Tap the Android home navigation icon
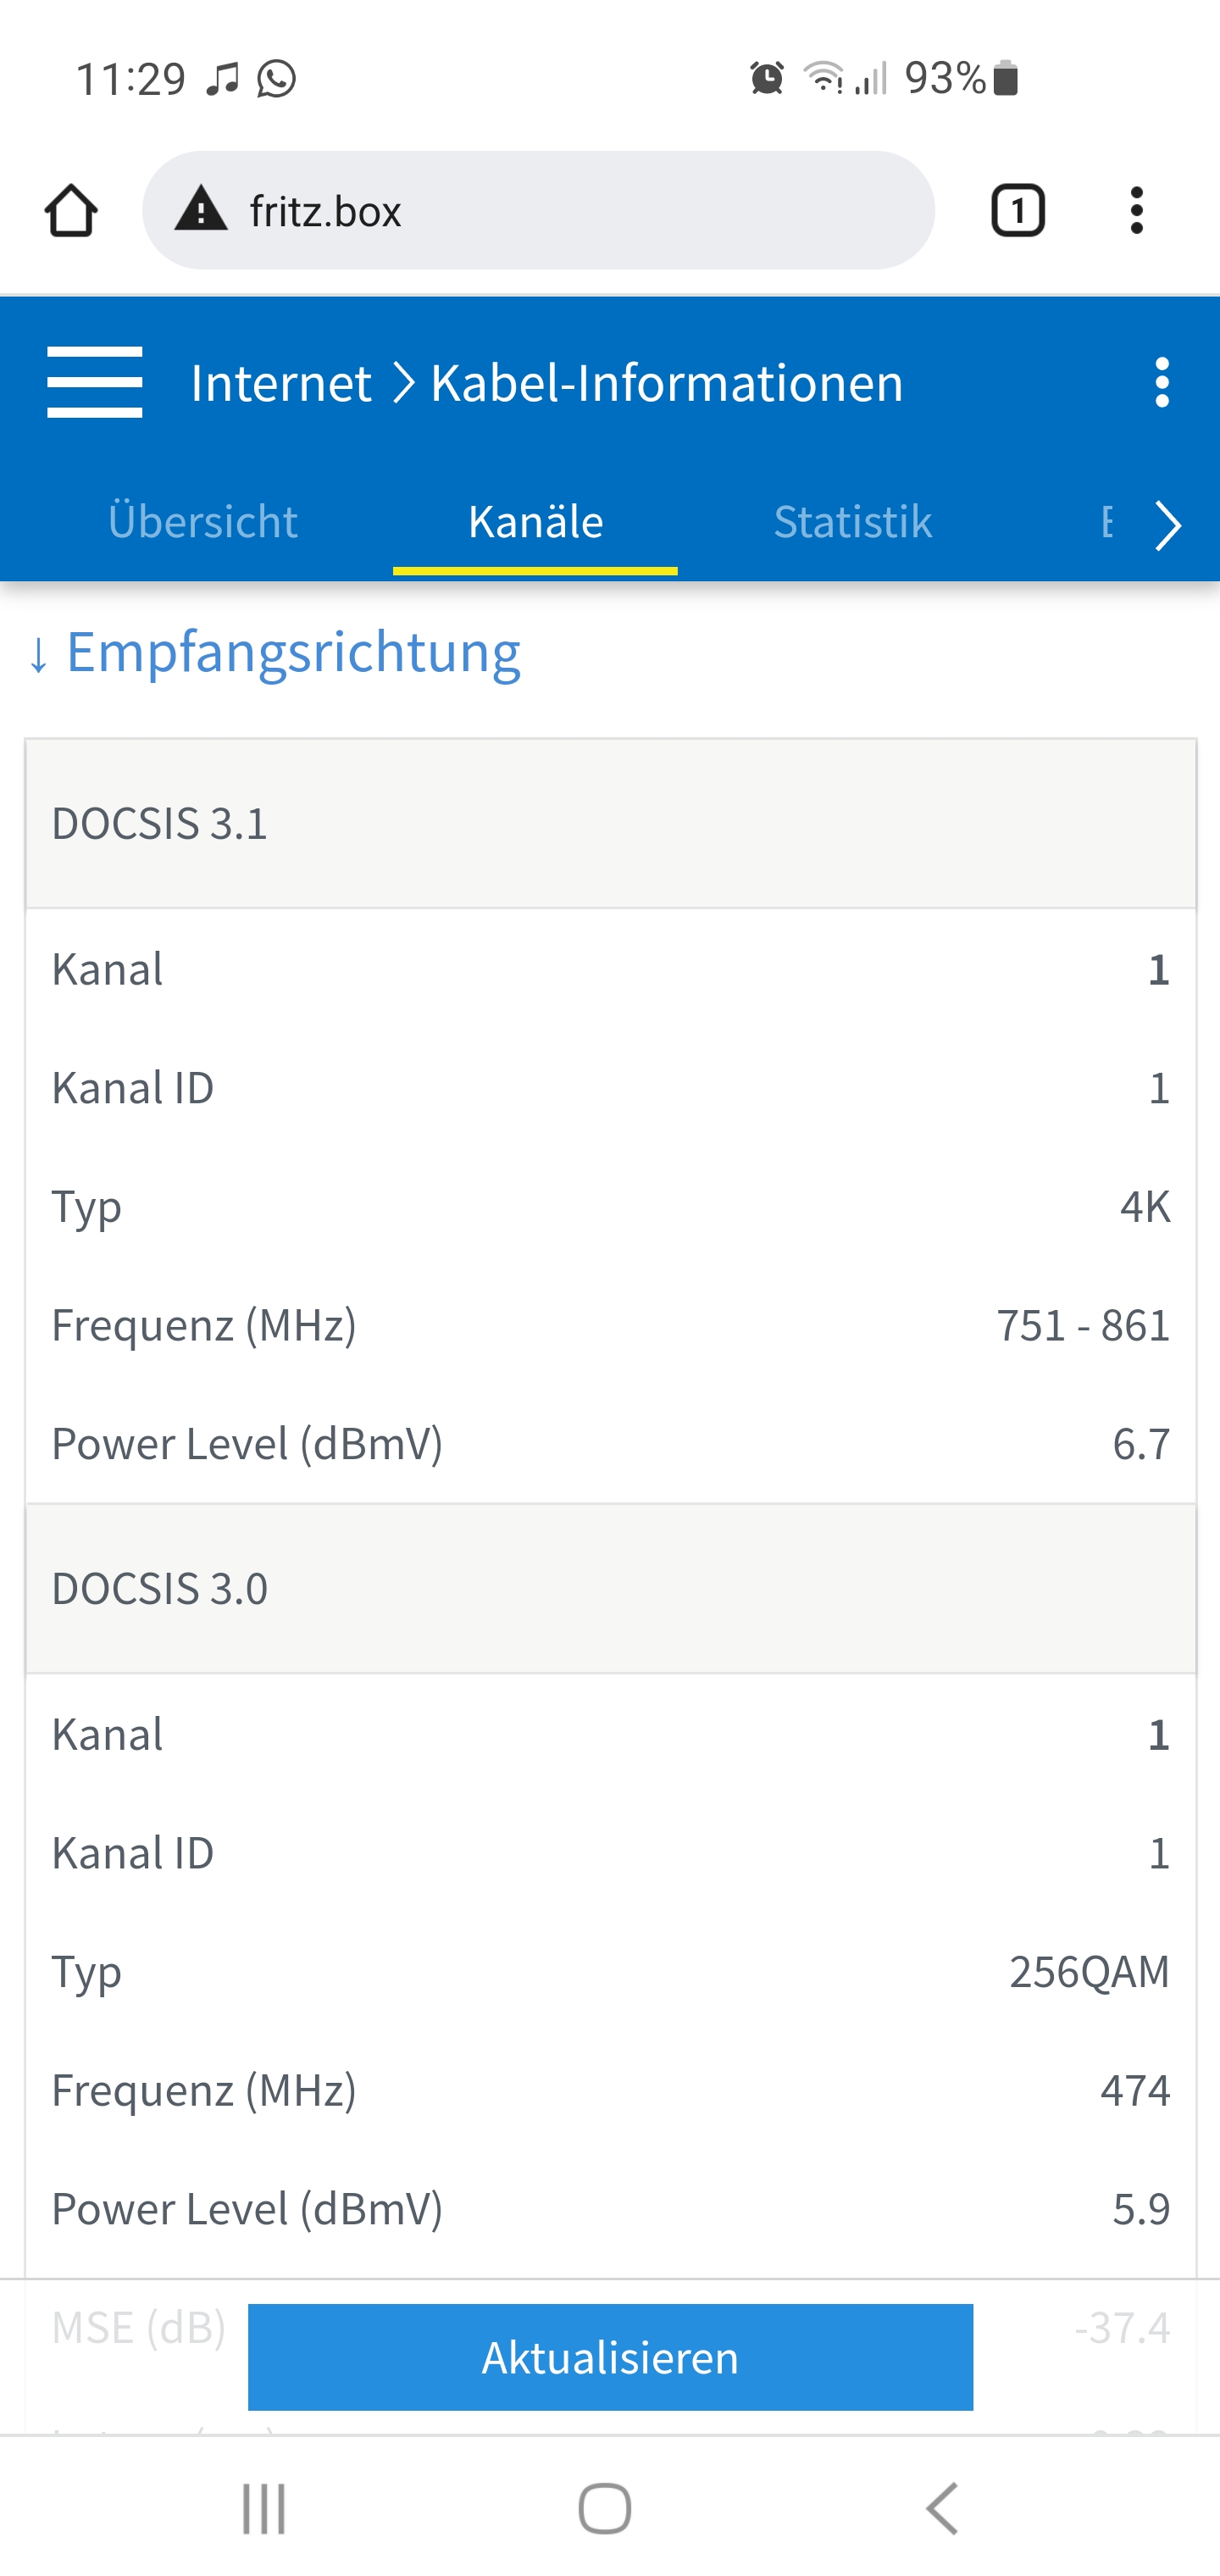 click(605, 2508)
